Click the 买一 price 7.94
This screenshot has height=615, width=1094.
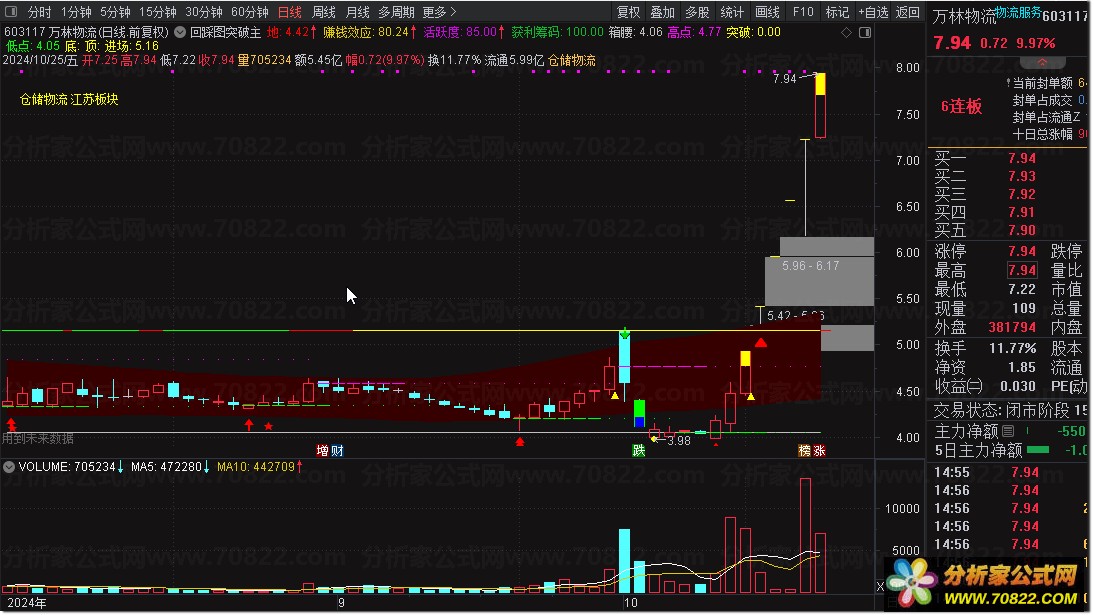[x=1021, y=158]
